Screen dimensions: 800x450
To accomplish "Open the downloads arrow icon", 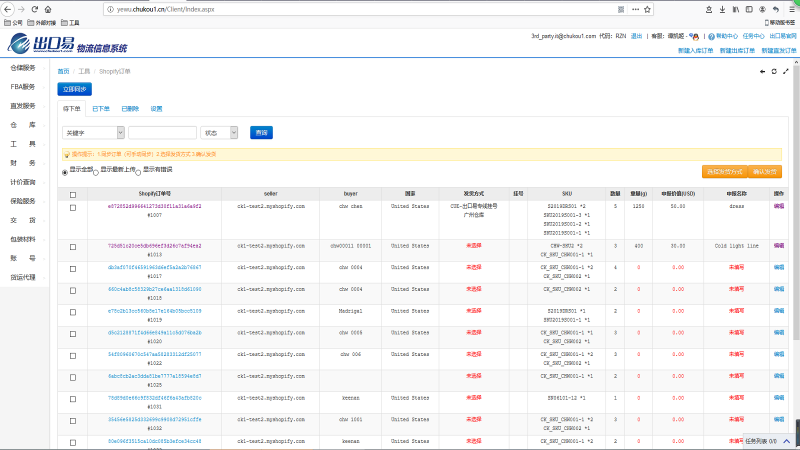I will point(722,9).
